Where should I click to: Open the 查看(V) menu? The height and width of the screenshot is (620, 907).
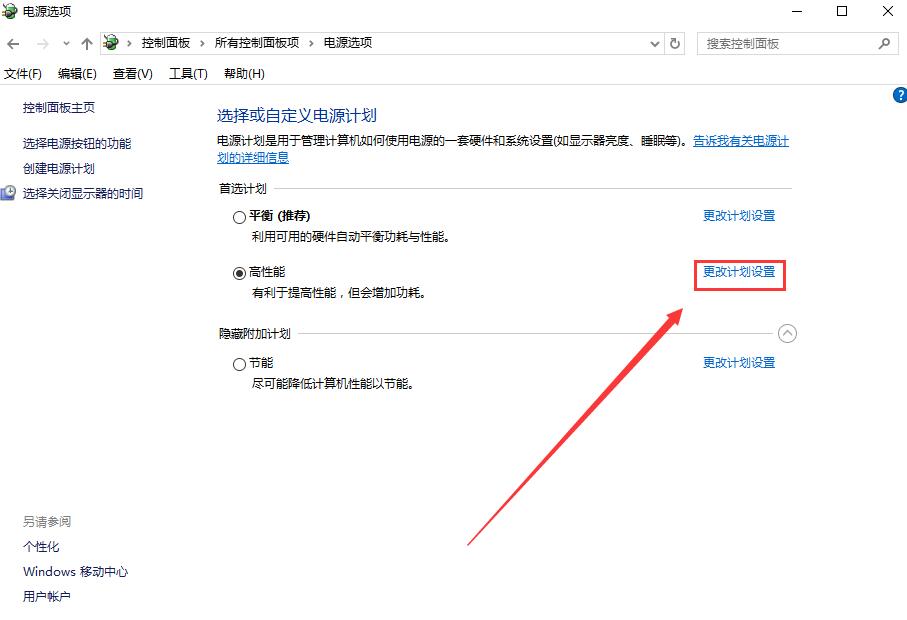point(132,73)
